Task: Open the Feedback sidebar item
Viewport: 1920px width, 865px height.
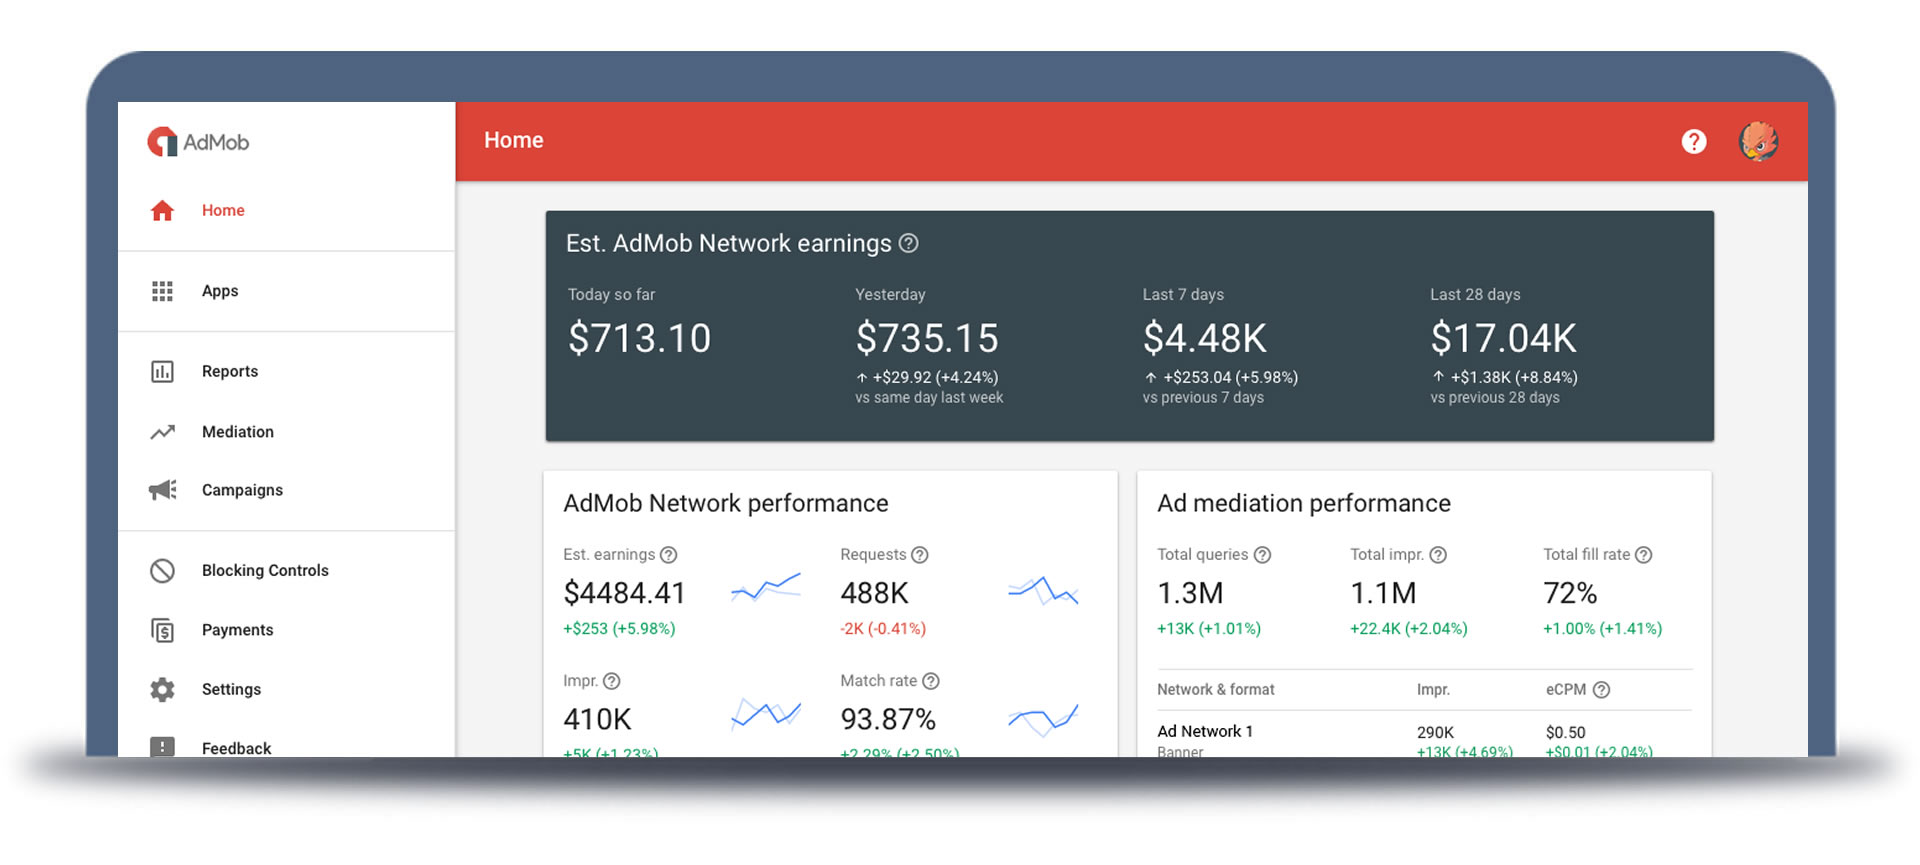Action: 236,747
